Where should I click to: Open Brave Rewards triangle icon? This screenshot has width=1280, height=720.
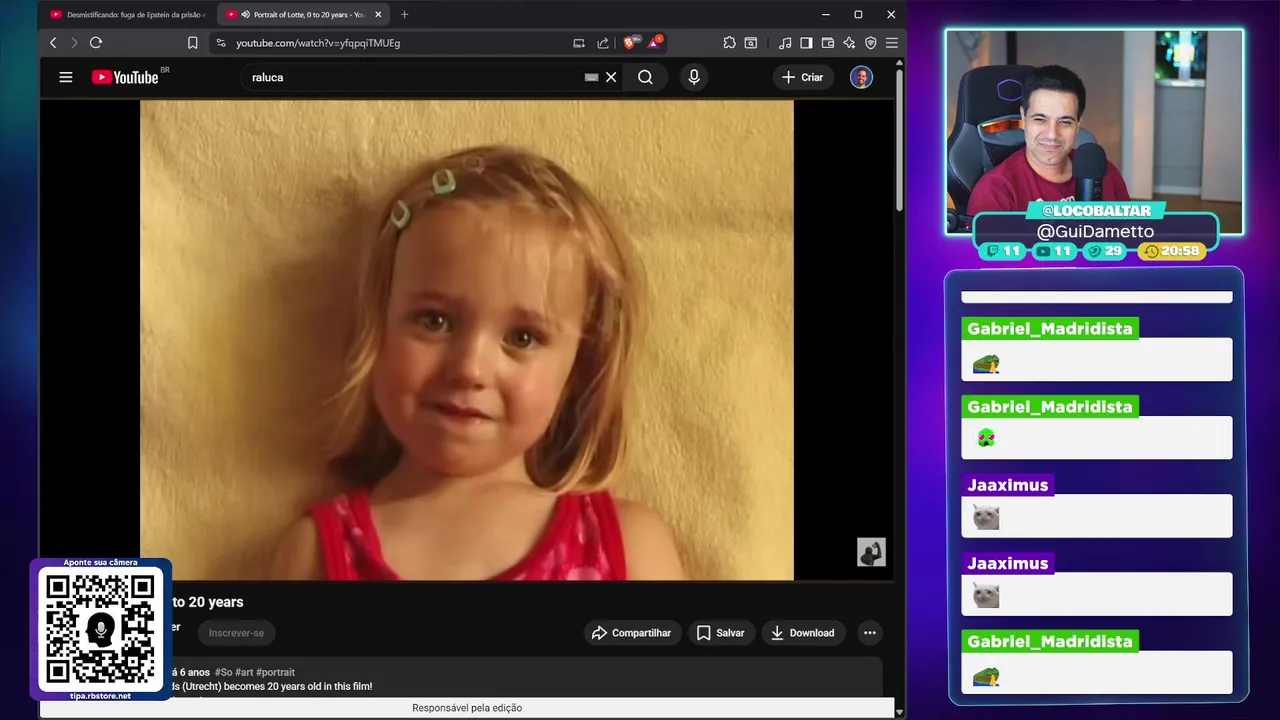pos(654,42)
